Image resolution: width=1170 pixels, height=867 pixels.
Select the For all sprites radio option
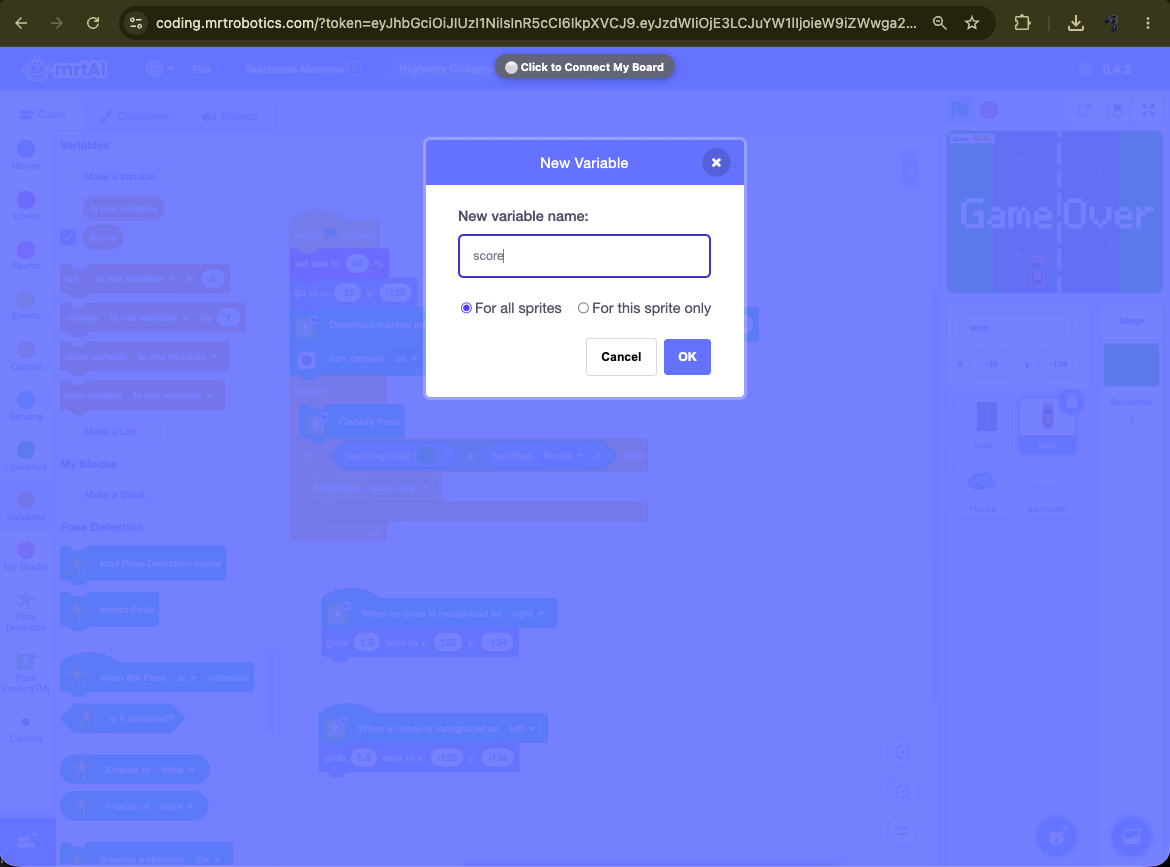(466, 308)
